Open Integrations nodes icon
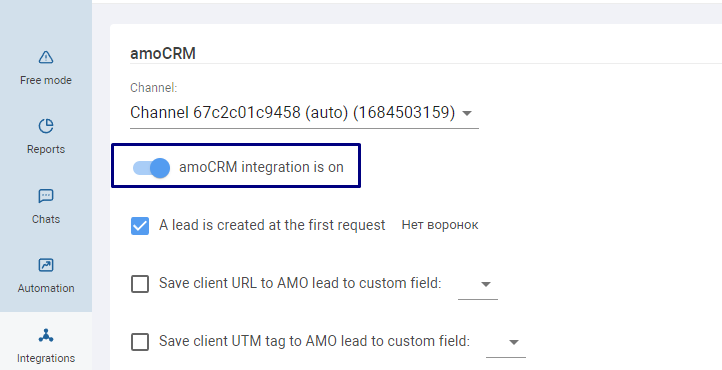Image resolution: width=722 pixels, height=370 pixels. (x=46, y=335)
